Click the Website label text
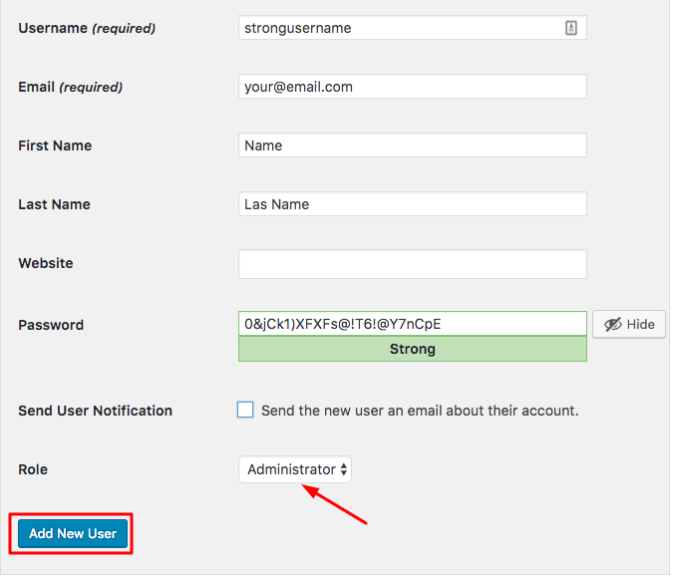This screenshot has width=678, height=582. [x=46, y=263]
